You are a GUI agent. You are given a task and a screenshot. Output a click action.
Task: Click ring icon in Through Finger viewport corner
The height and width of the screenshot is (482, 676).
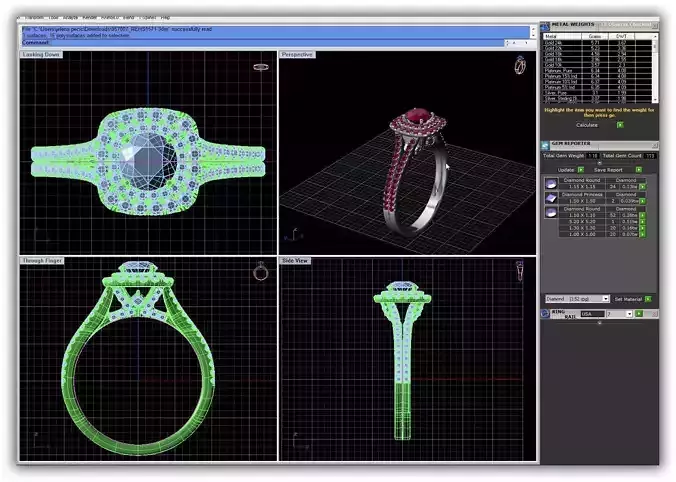click(260, 271)
